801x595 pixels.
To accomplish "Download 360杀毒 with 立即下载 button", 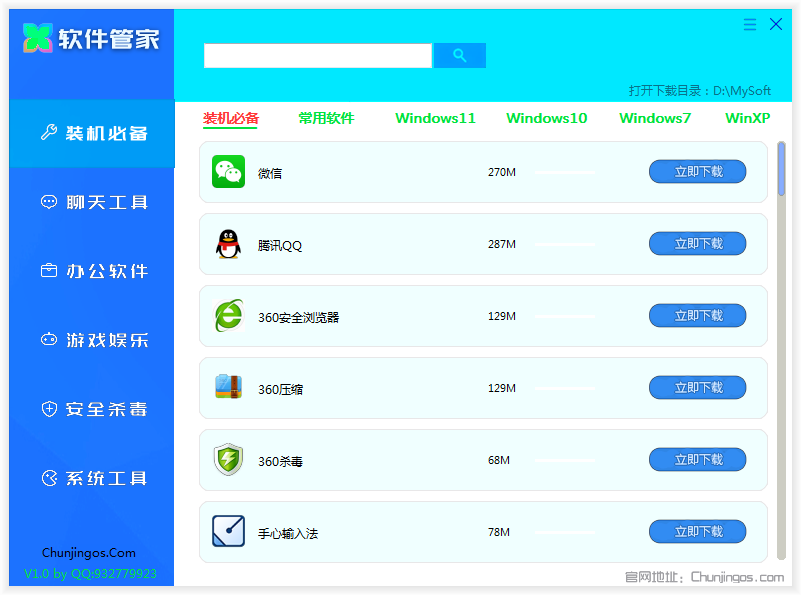I will click(x=697, y=460).
